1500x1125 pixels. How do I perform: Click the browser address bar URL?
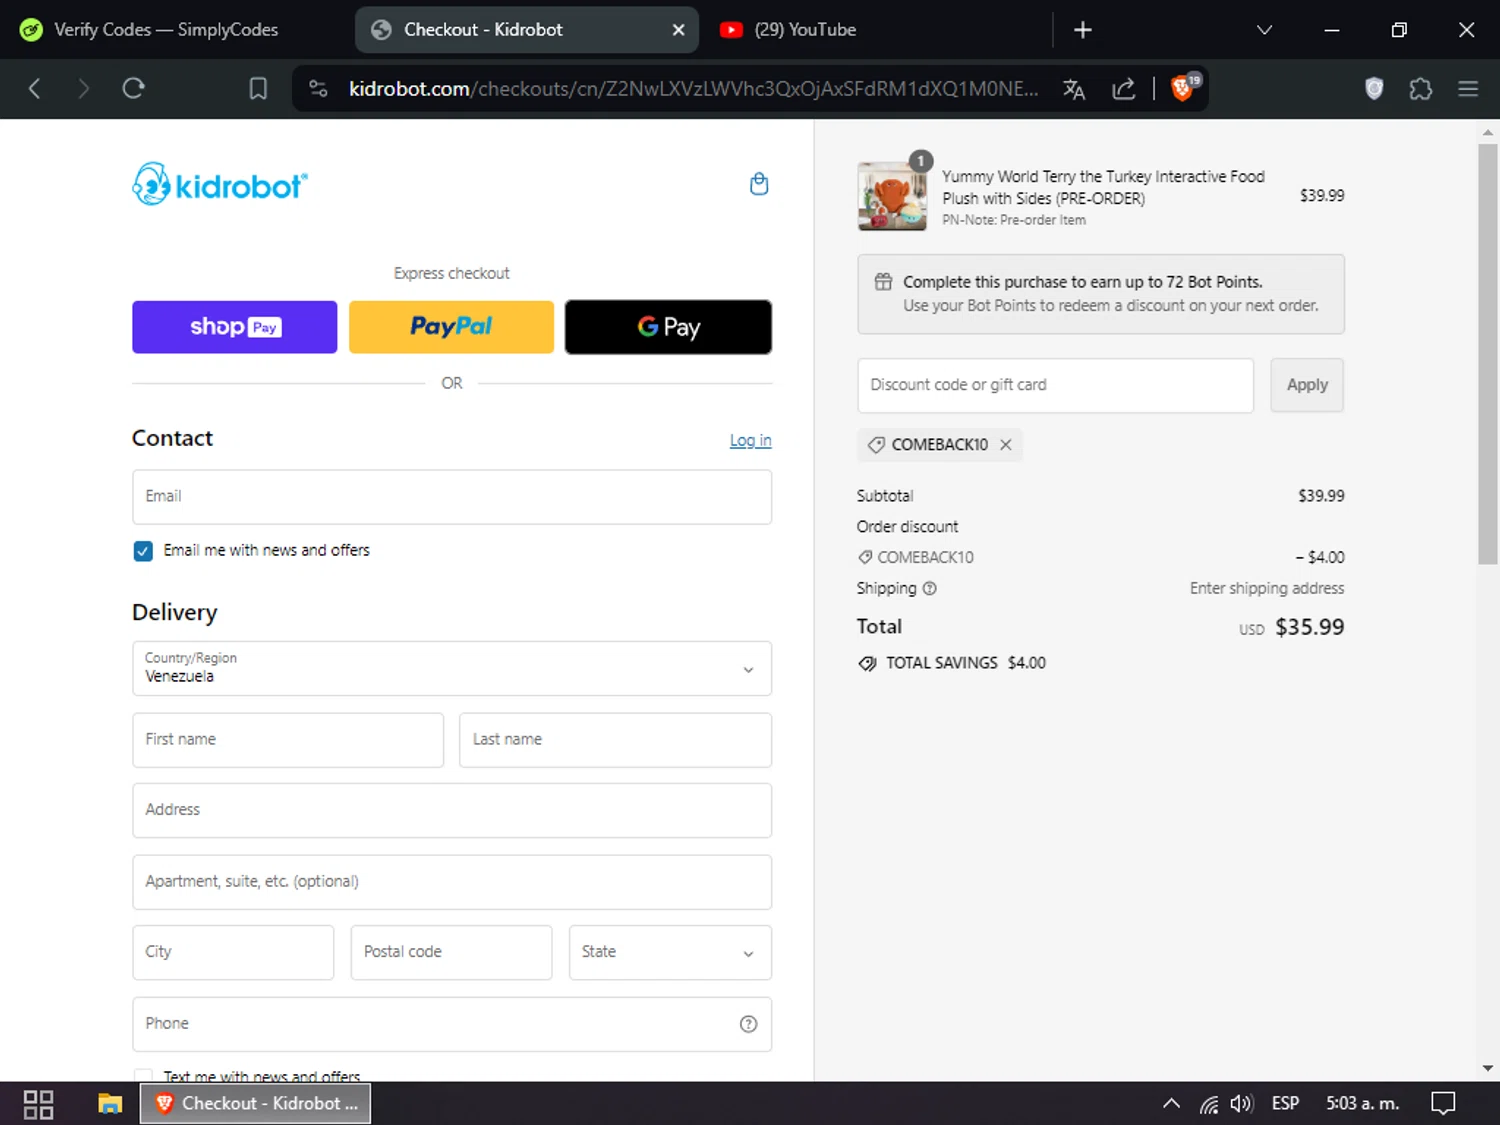click(x=693, y=89)
